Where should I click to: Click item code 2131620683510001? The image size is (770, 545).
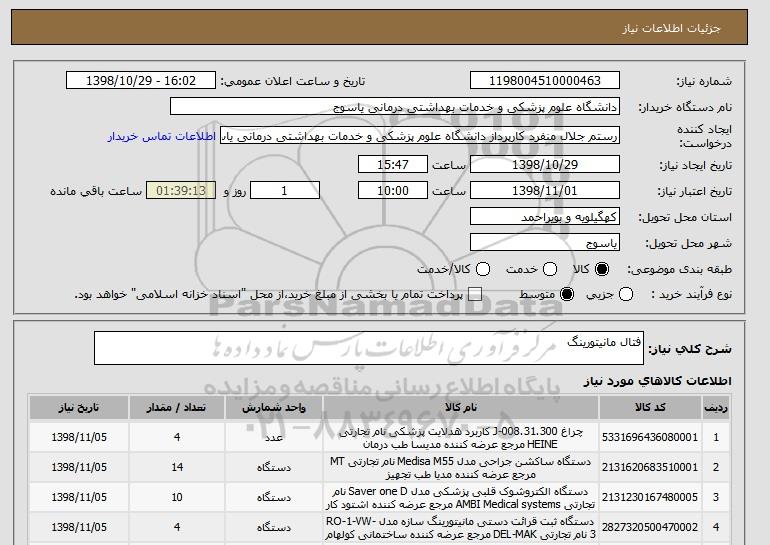pyautogui.click(x=650, y=467)
